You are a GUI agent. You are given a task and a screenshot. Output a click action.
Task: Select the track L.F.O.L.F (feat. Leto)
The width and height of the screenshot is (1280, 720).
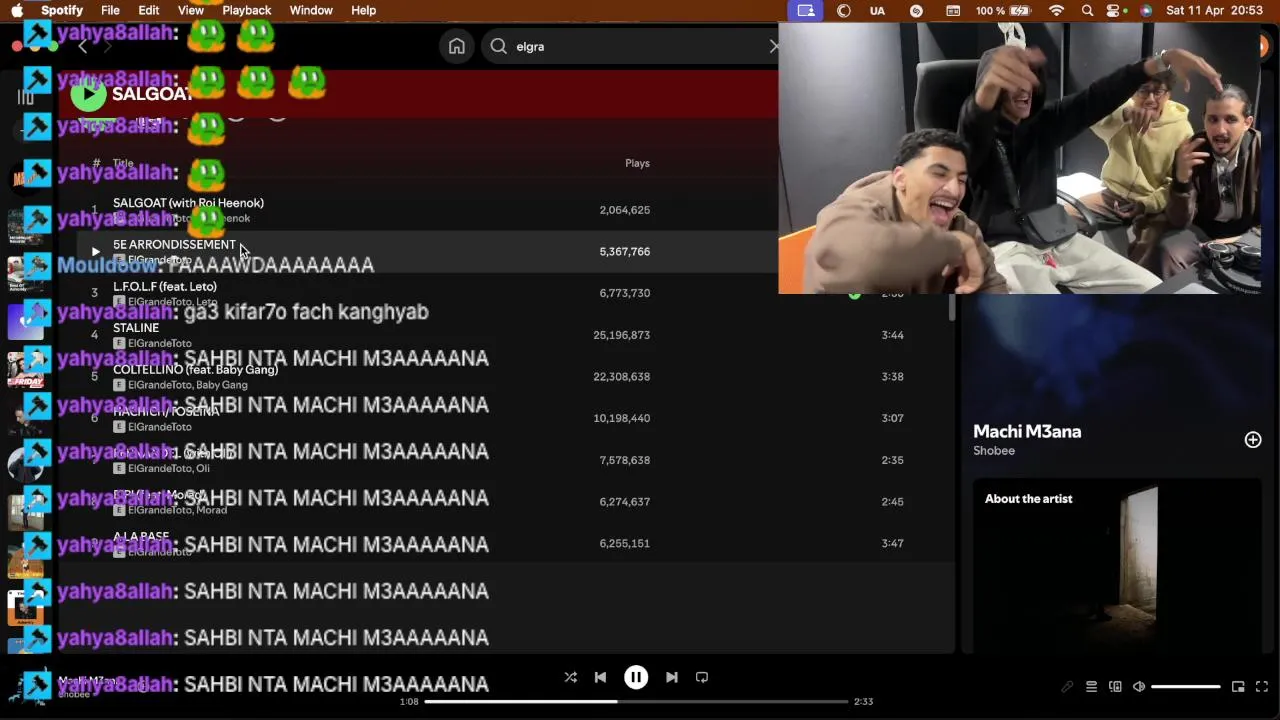[x=165, y=286]
